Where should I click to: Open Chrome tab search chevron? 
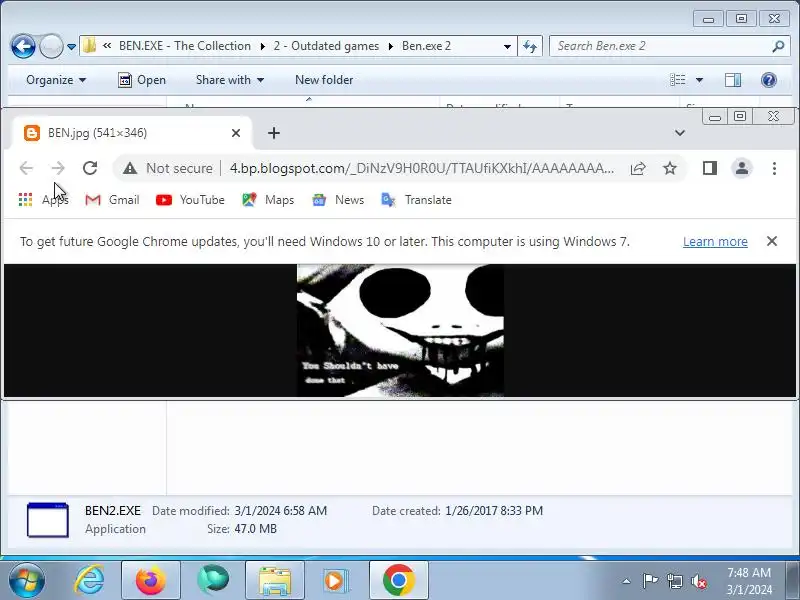[x=680, y=133]
